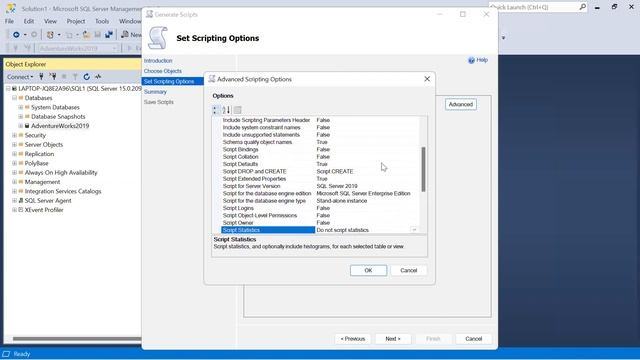This screenshot has height=360, width=640.
Task: Open the View menu
Action: tap(50, 21)
